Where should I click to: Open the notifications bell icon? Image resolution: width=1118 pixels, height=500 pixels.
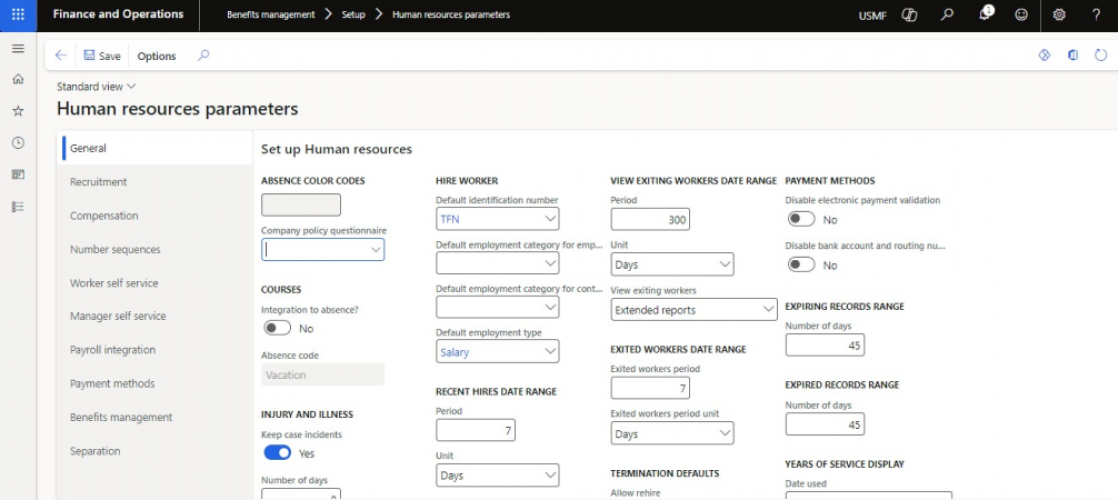986,14
